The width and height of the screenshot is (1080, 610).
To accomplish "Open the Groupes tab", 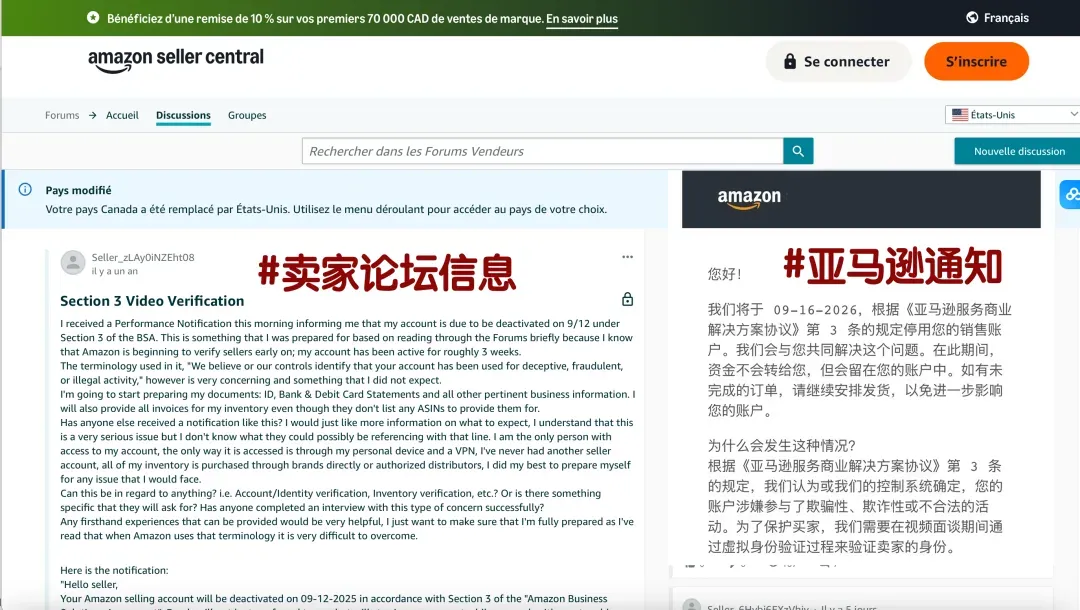I will tap(247, 115).
